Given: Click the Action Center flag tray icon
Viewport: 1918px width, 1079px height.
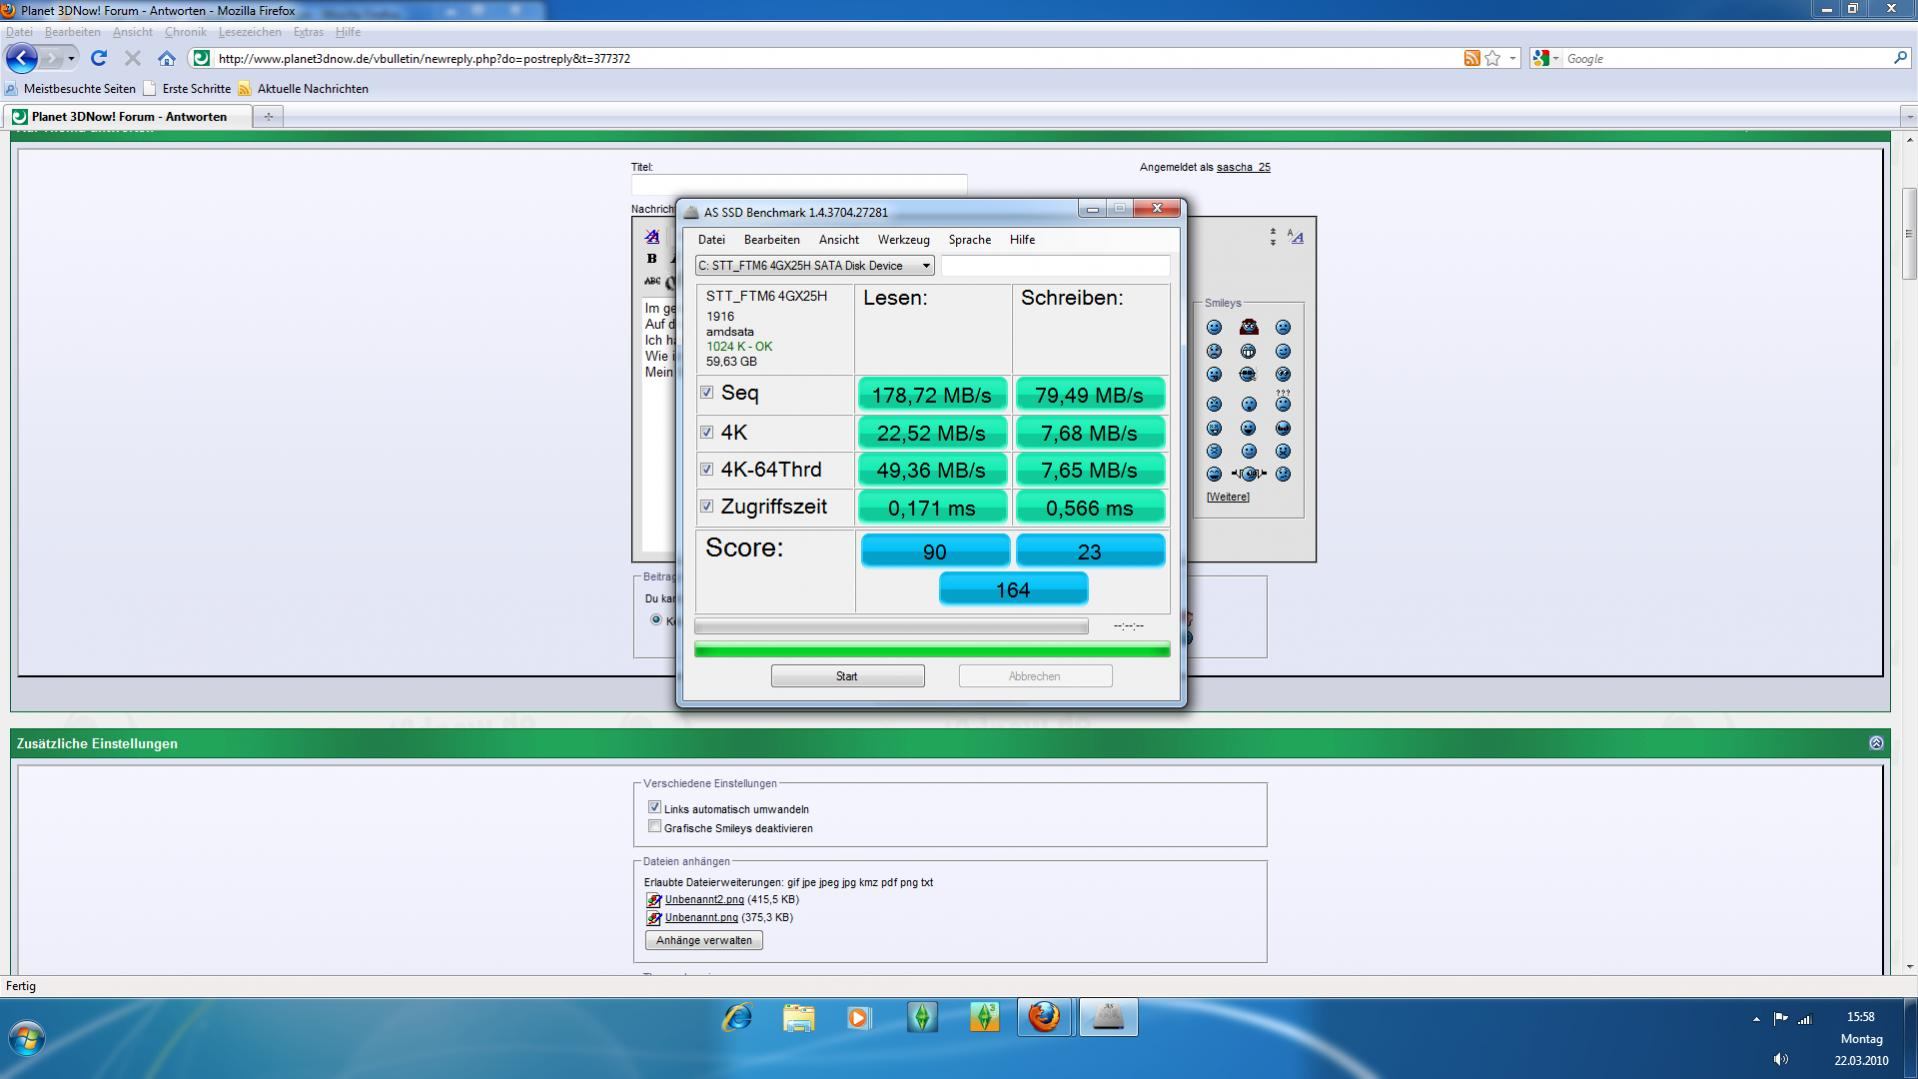Looking at the screenshot, I should click(1780, 1019).
